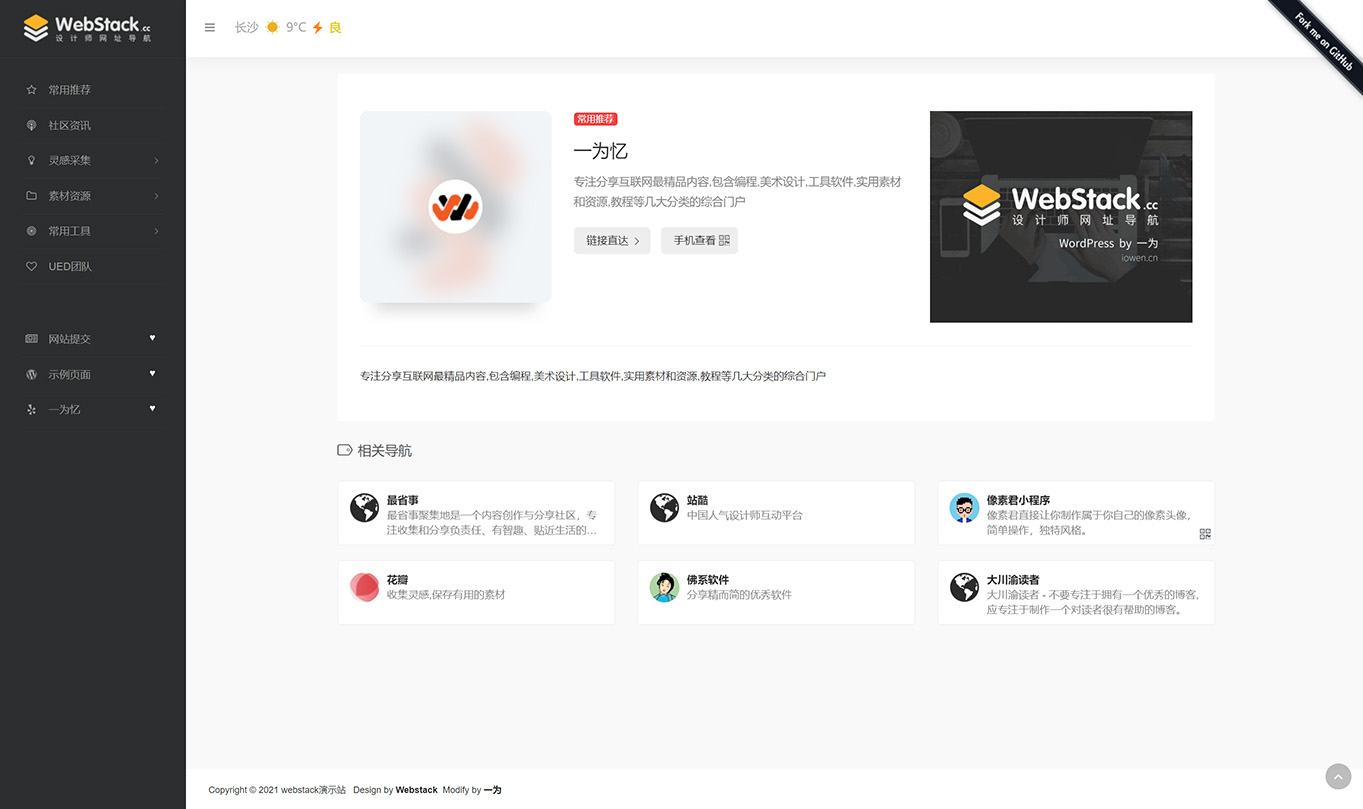Click the red 常用推荐 tag
Image resolution: width=1363 pixels, height=809 pixels.
(596, 119)
